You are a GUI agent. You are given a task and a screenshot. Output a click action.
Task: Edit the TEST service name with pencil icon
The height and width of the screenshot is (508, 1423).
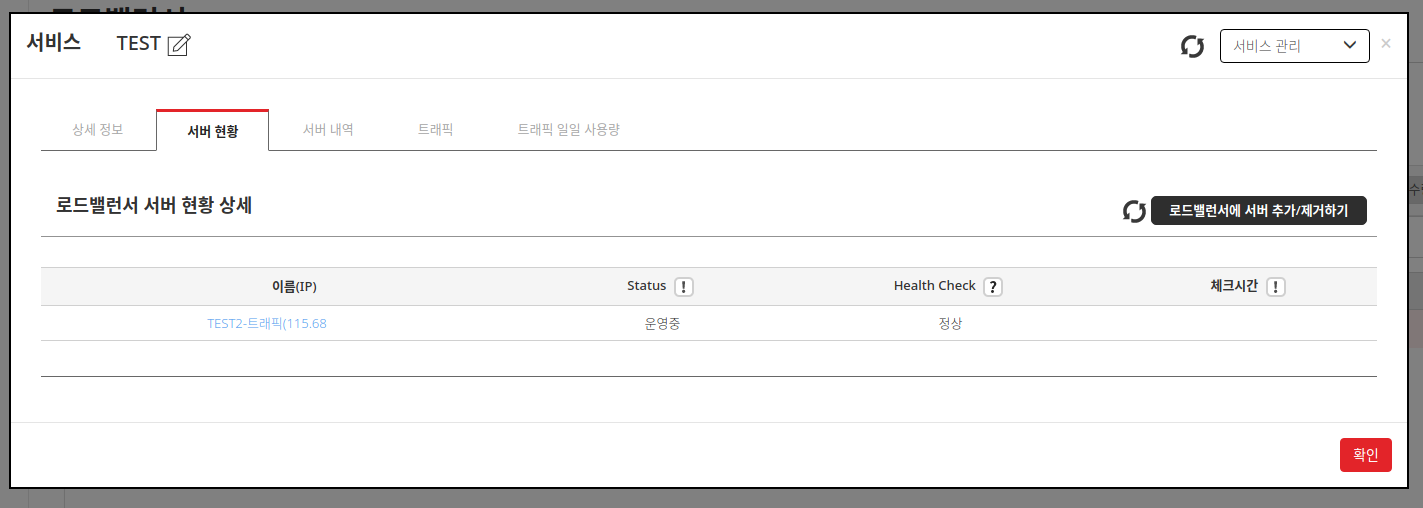pos(179,45)
